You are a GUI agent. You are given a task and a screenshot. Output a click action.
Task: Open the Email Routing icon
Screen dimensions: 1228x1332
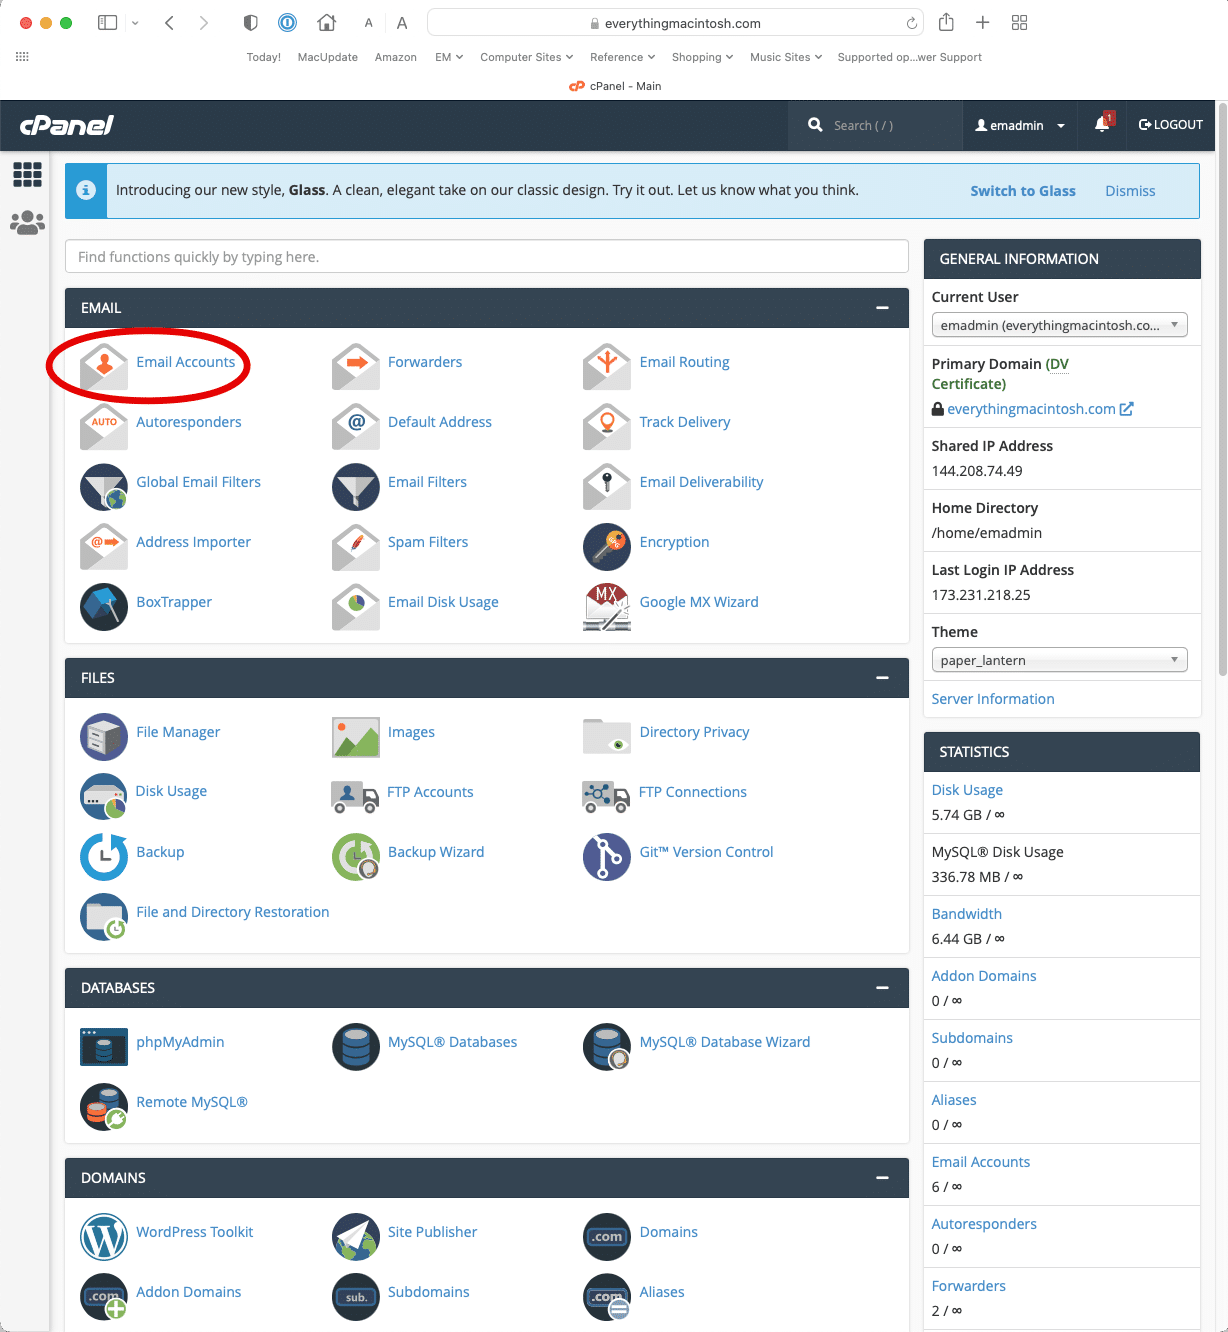click(x=607, y=366)
